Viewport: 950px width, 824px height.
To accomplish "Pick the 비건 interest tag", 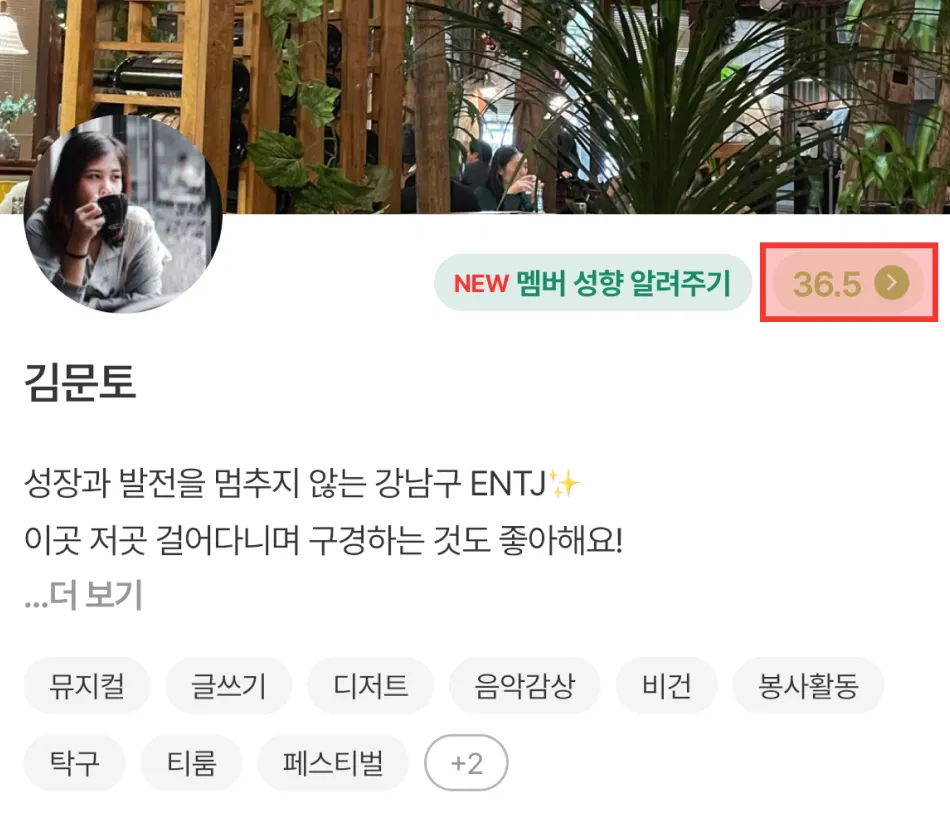I will [666, 686].
